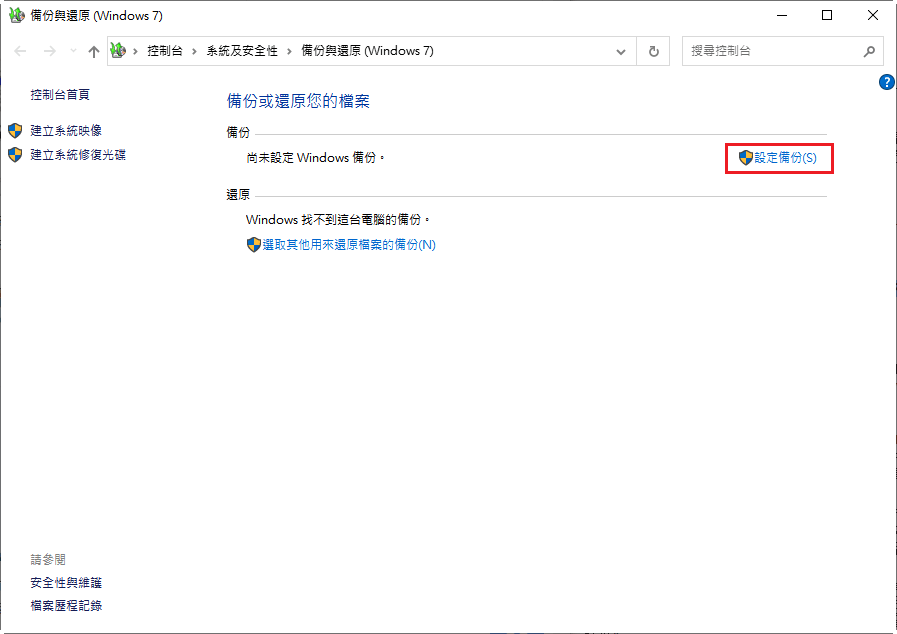Click text 尚未設定 Windows 備份。
897x634 pixels.
click(315, 158)
